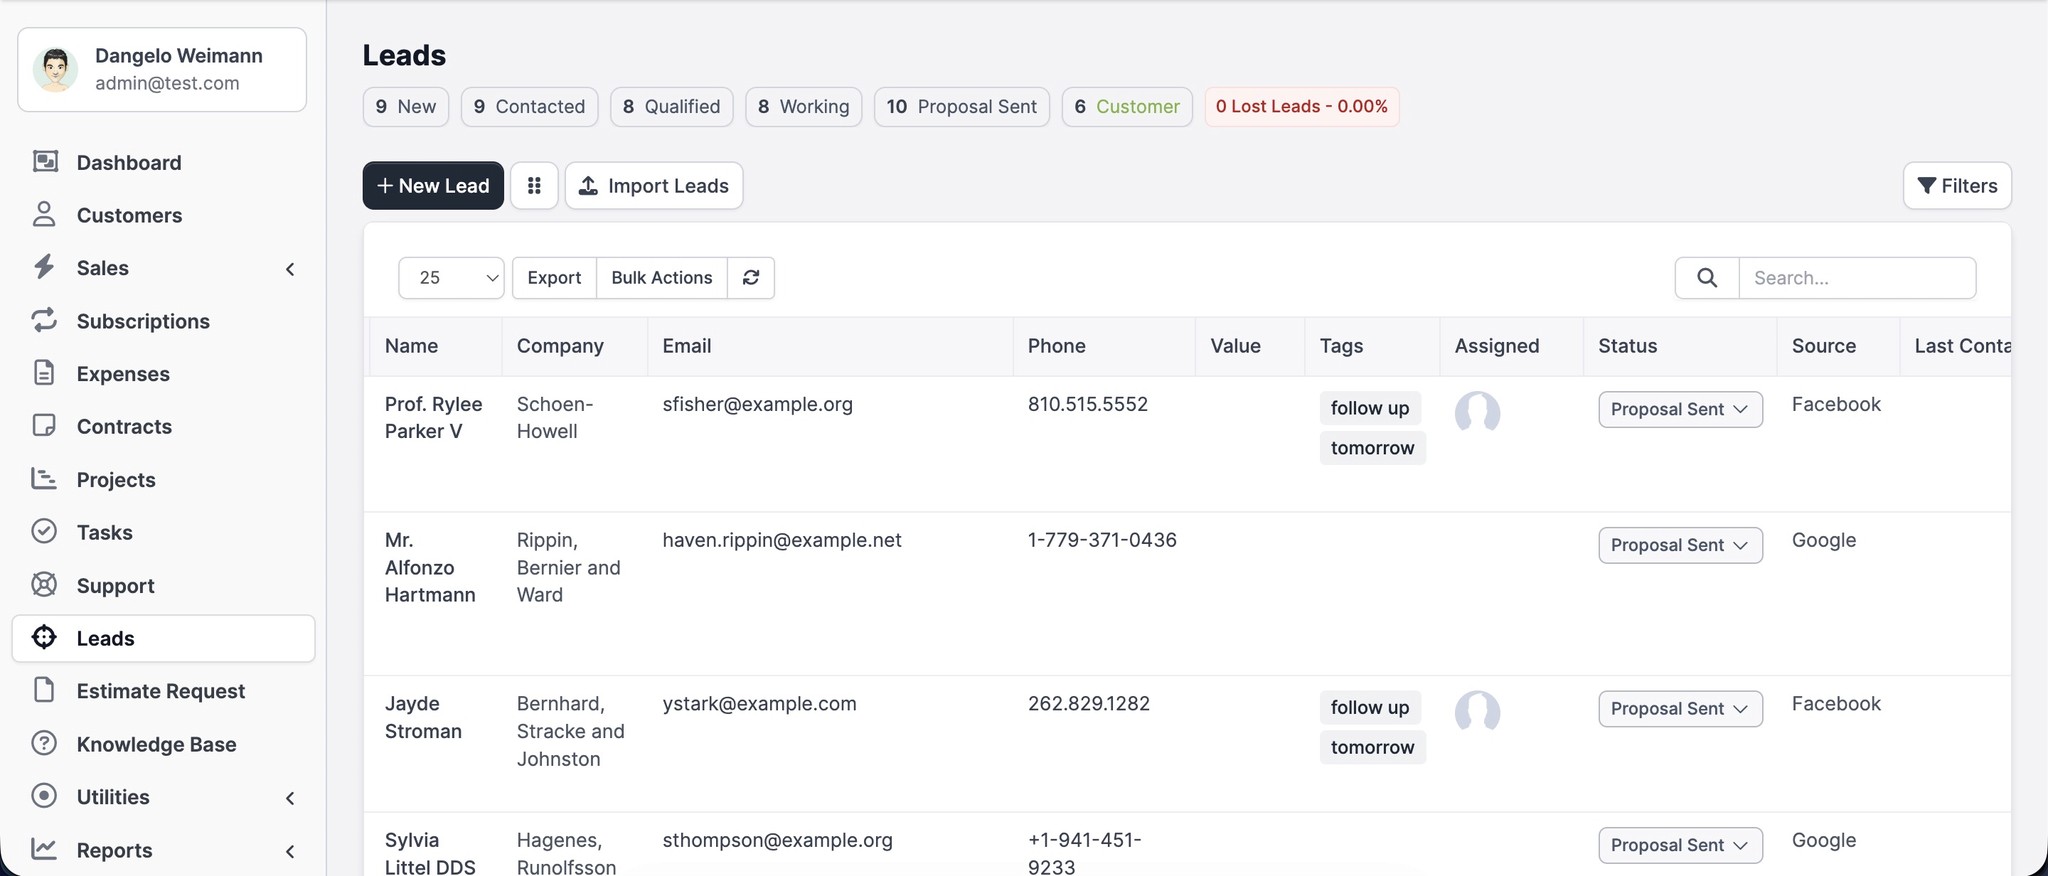Switch to kanban grid view icon
Screen dimensions: 2048x876
pos(534,186)
